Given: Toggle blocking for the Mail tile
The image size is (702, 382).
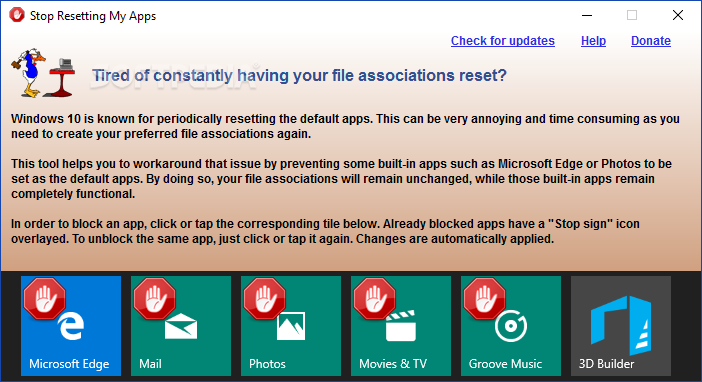Looking at the screenshot, I should tap(181, 326).
